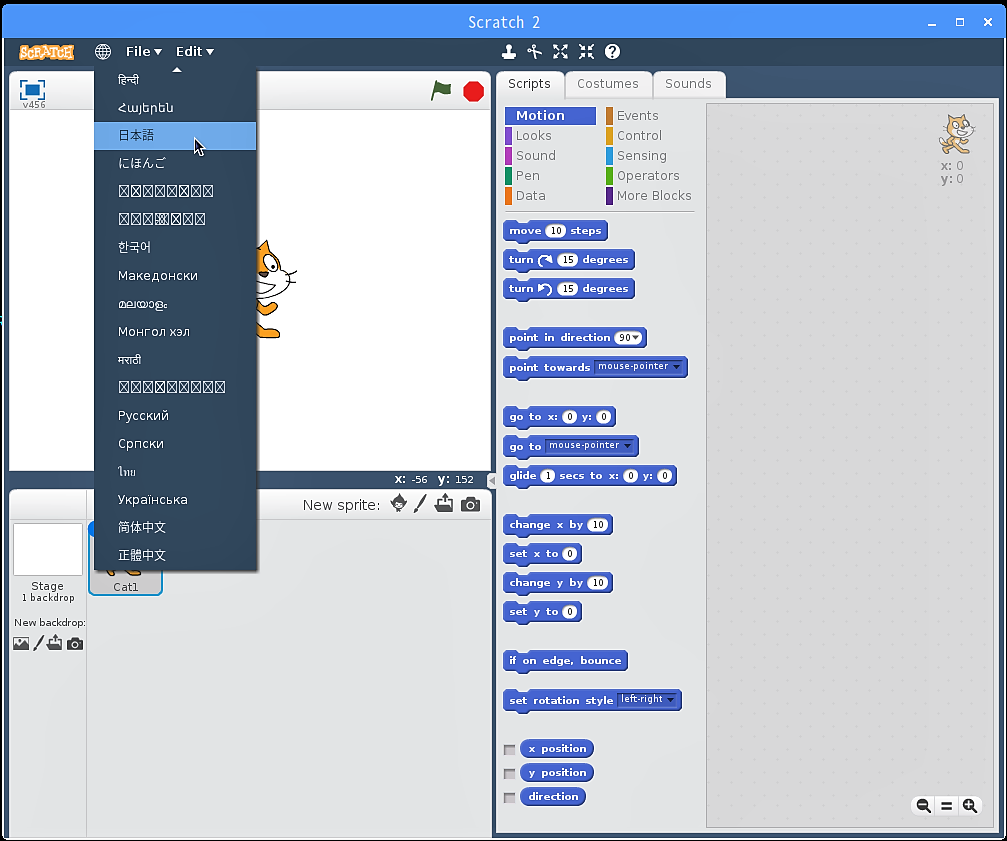Paint a new backdrop
The width and height of the screenshot is (1007, 841).
(39, 643)
